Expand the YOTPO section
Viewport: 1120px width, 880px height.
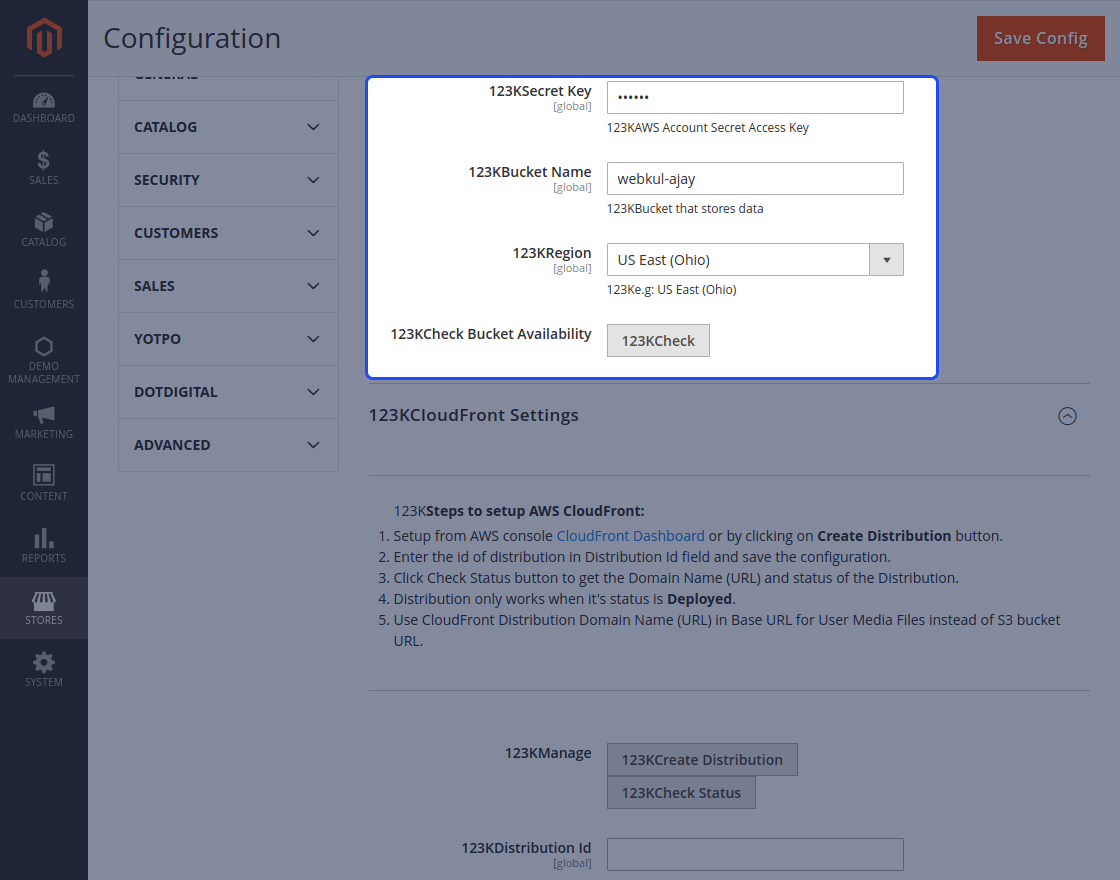[228, 338]
